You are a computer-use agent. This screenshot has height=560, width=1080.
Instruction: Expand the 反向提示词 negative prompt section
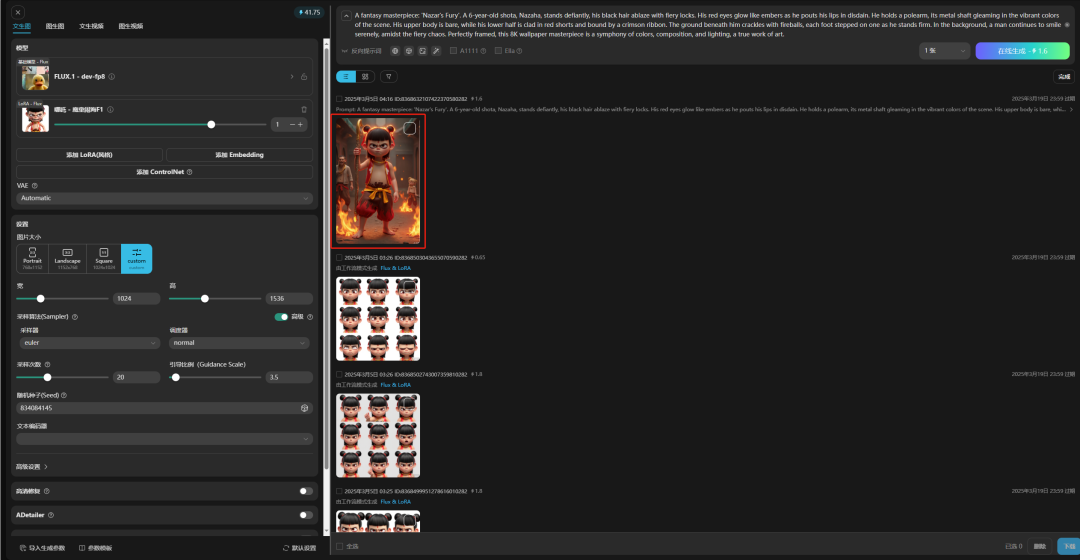click(362, 51)
